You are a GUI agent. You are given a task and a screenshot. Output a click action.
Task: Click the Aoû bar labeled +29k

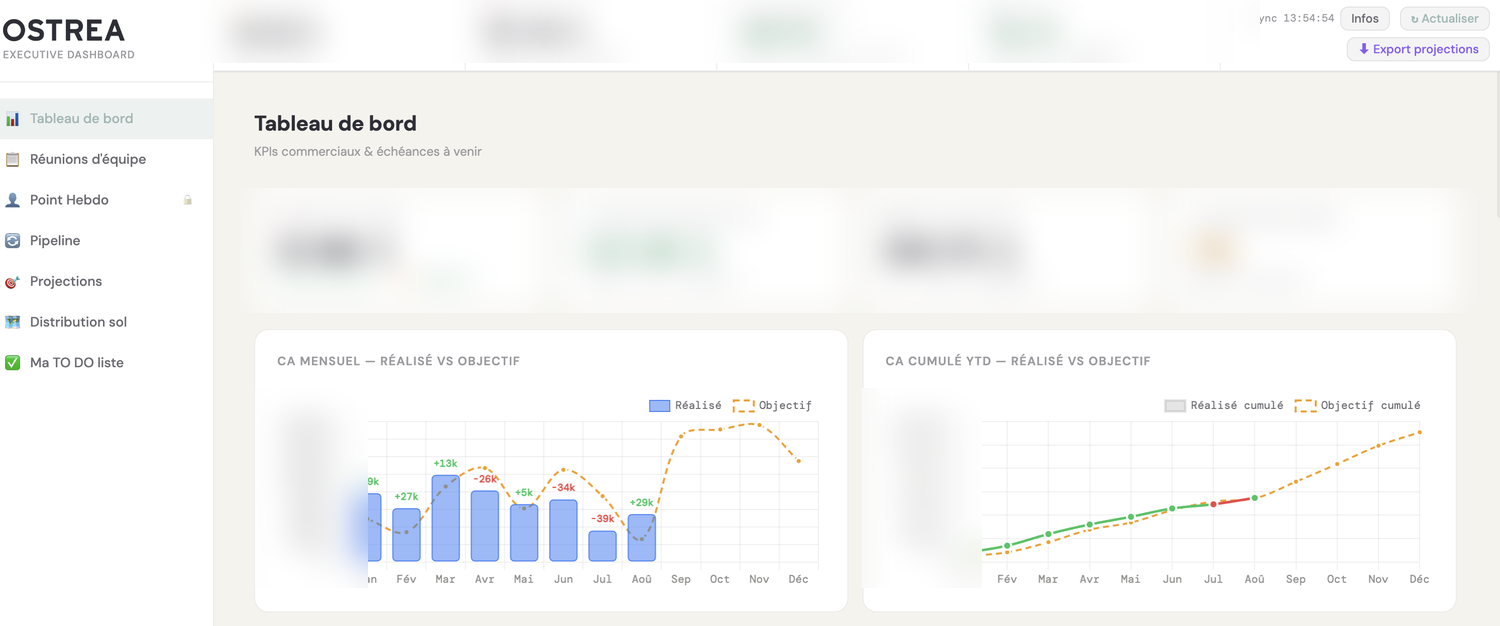click(642, 538)
